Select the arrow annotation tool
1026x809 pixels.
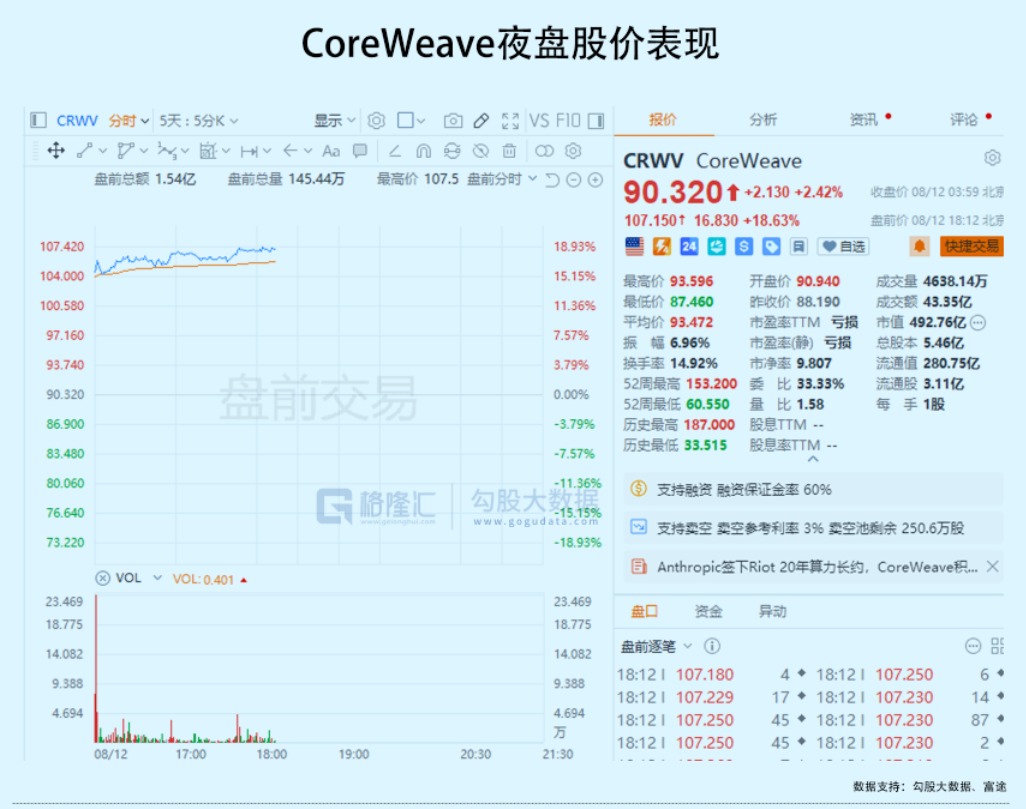click(x=291, y=151)
